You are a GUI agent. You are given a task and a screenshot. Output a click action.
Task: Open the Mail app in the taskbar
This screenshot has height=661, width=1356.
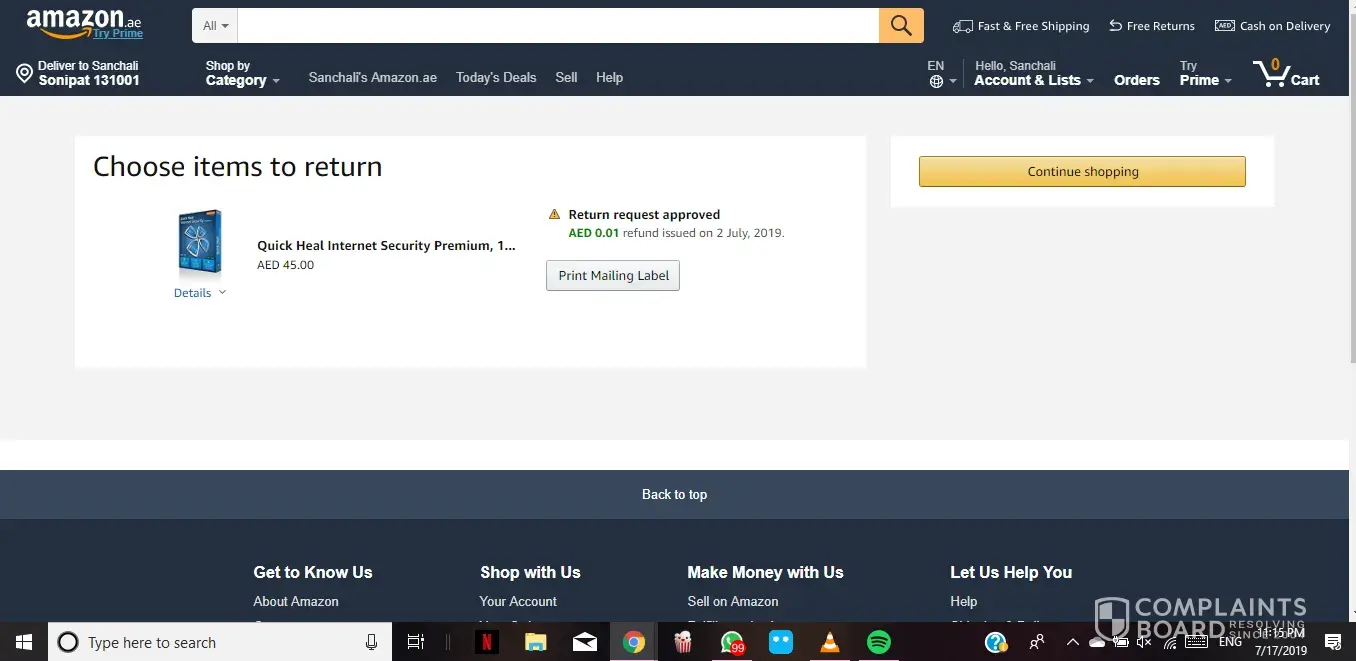pyautogui.click(x=585, y=642)
